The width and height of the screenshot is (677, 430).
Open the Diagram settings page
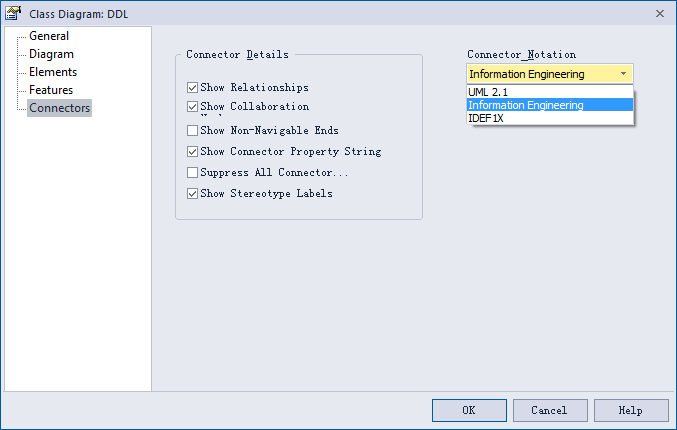(x=51, y=54)
